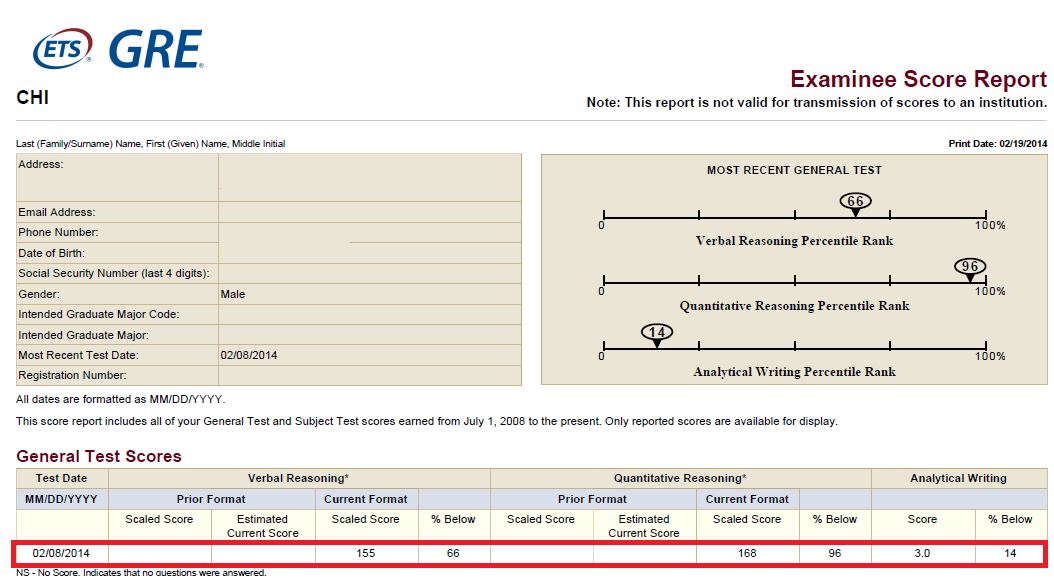
Task: Click the Quantitative % Below value 96
Action: 834,554
